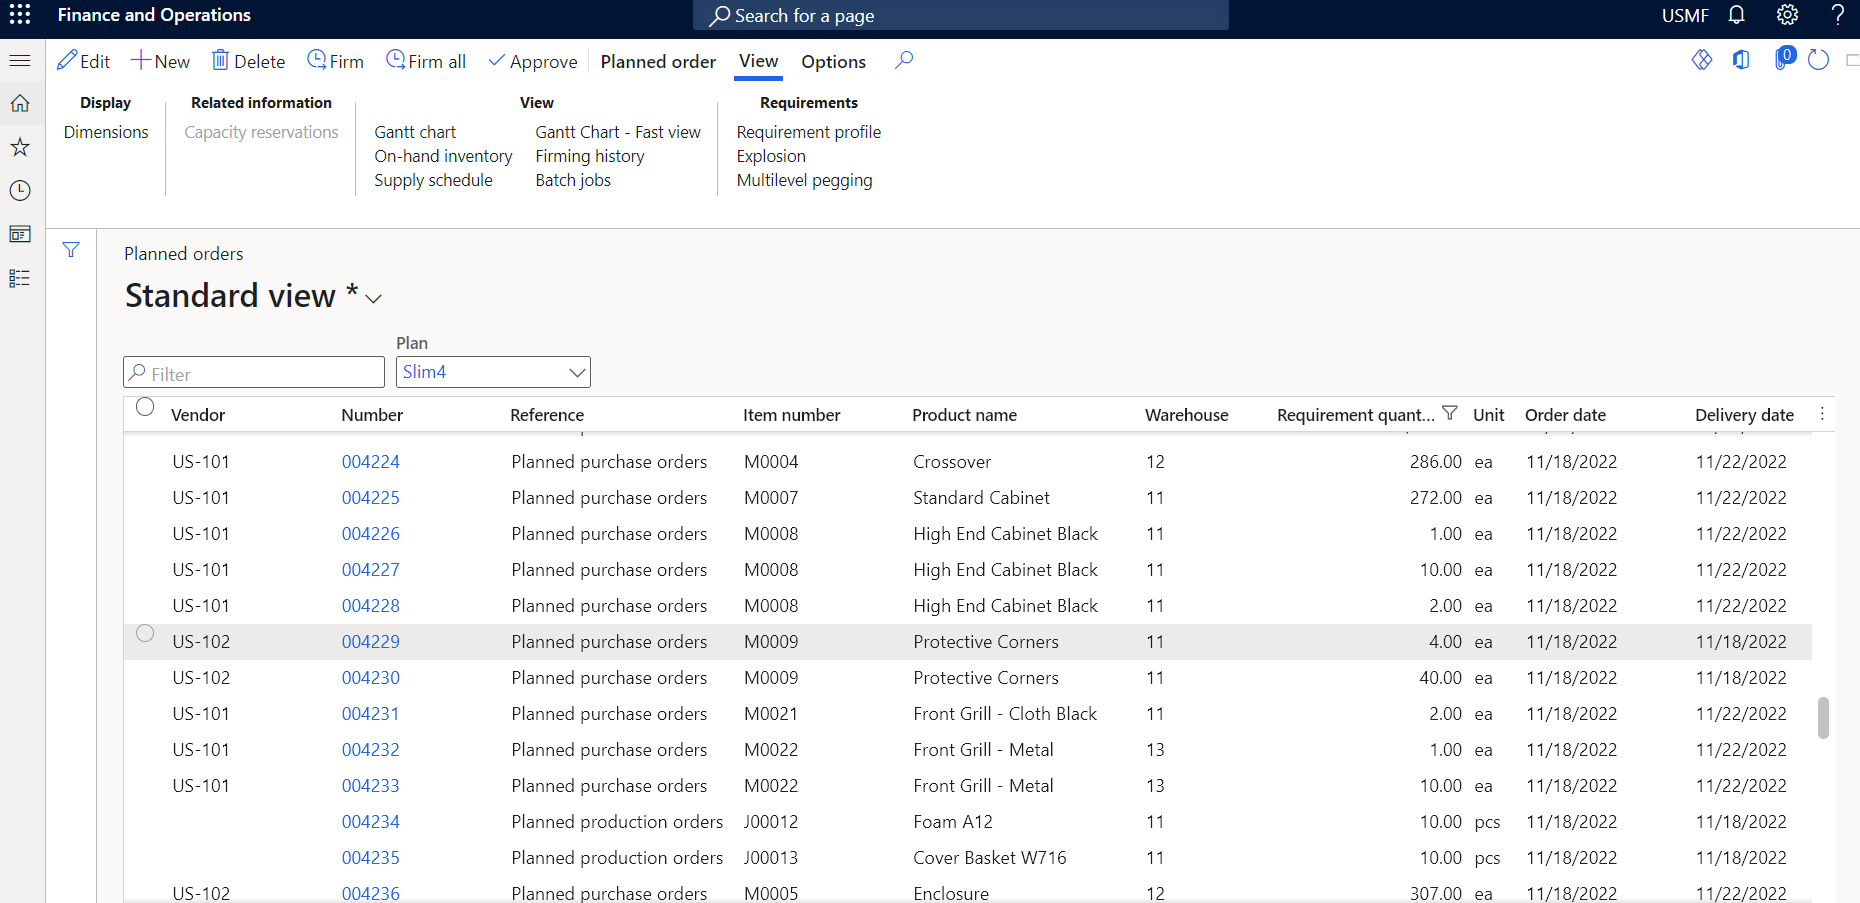Select row checkbox for order 004229
Screen dimensions: 1860x903
pos(145,633)
